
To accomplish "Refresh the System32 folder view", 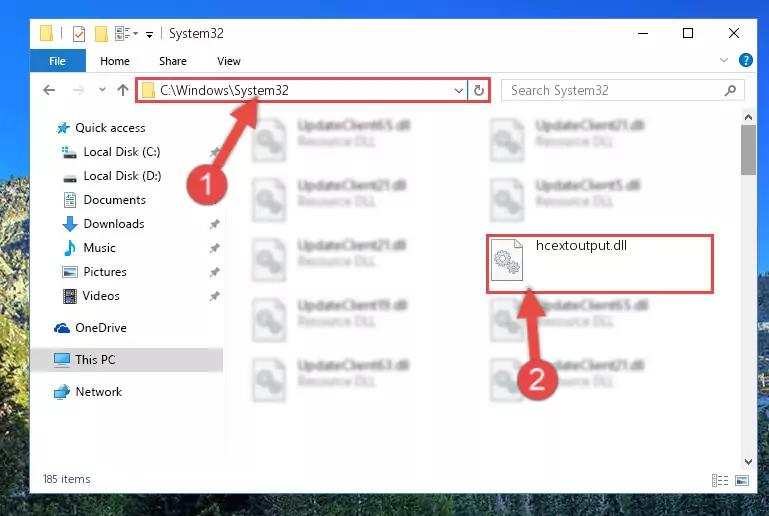I will (x=479, y=90).
